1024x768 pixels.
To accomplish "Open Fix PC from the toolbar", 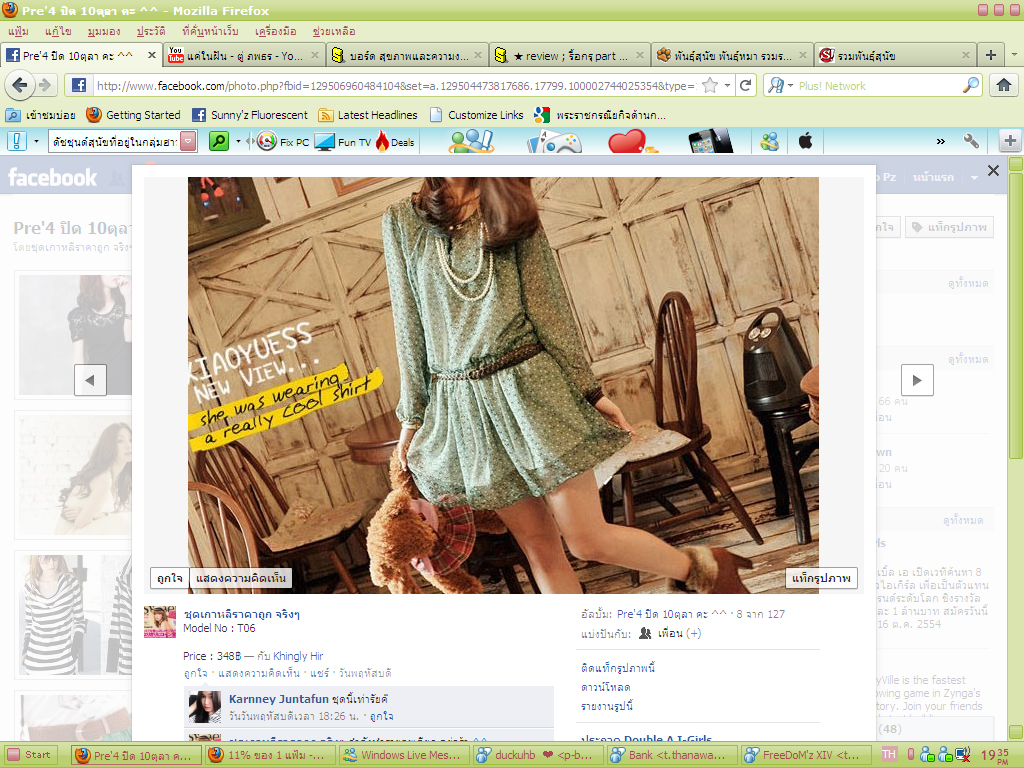I will point(283,142).
